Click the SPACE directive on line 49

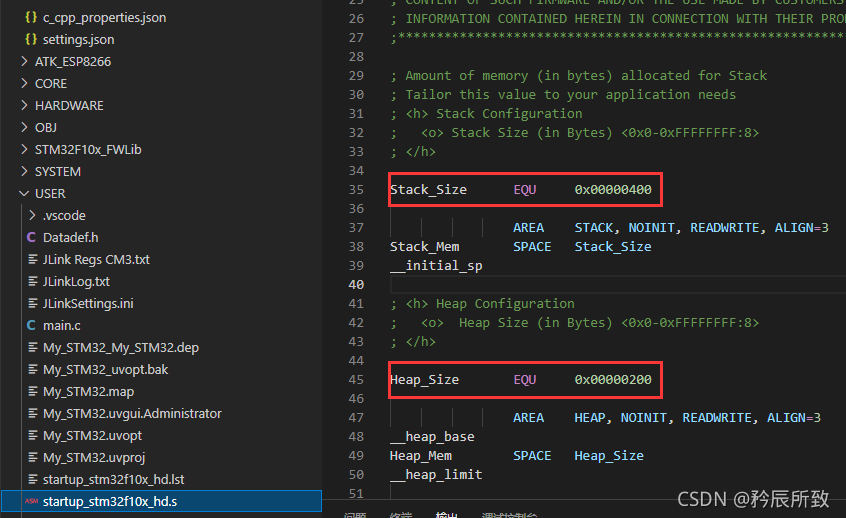(533, 455)
